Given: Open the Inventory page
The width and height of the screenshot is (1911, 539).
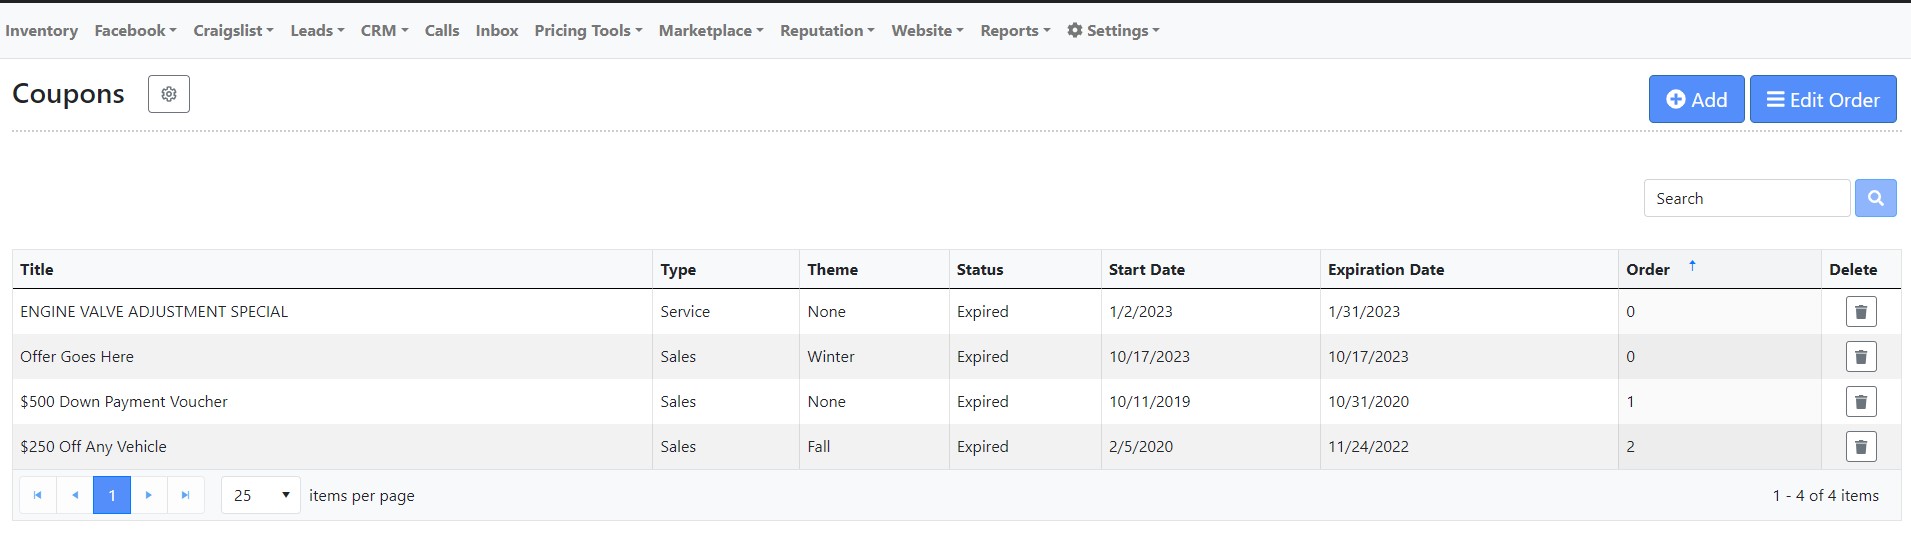Looking at the screenshot, I should pyautogui.click(x=41, y=30).
